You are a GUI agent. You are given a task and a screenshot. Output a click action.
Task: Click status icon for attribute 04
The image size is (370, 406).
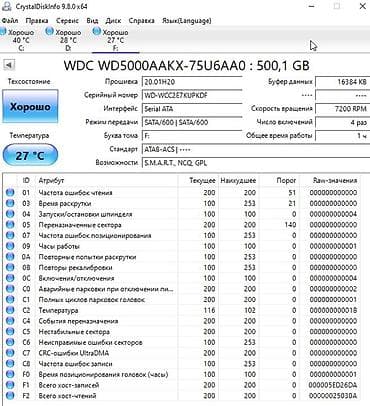pos(10,214)
